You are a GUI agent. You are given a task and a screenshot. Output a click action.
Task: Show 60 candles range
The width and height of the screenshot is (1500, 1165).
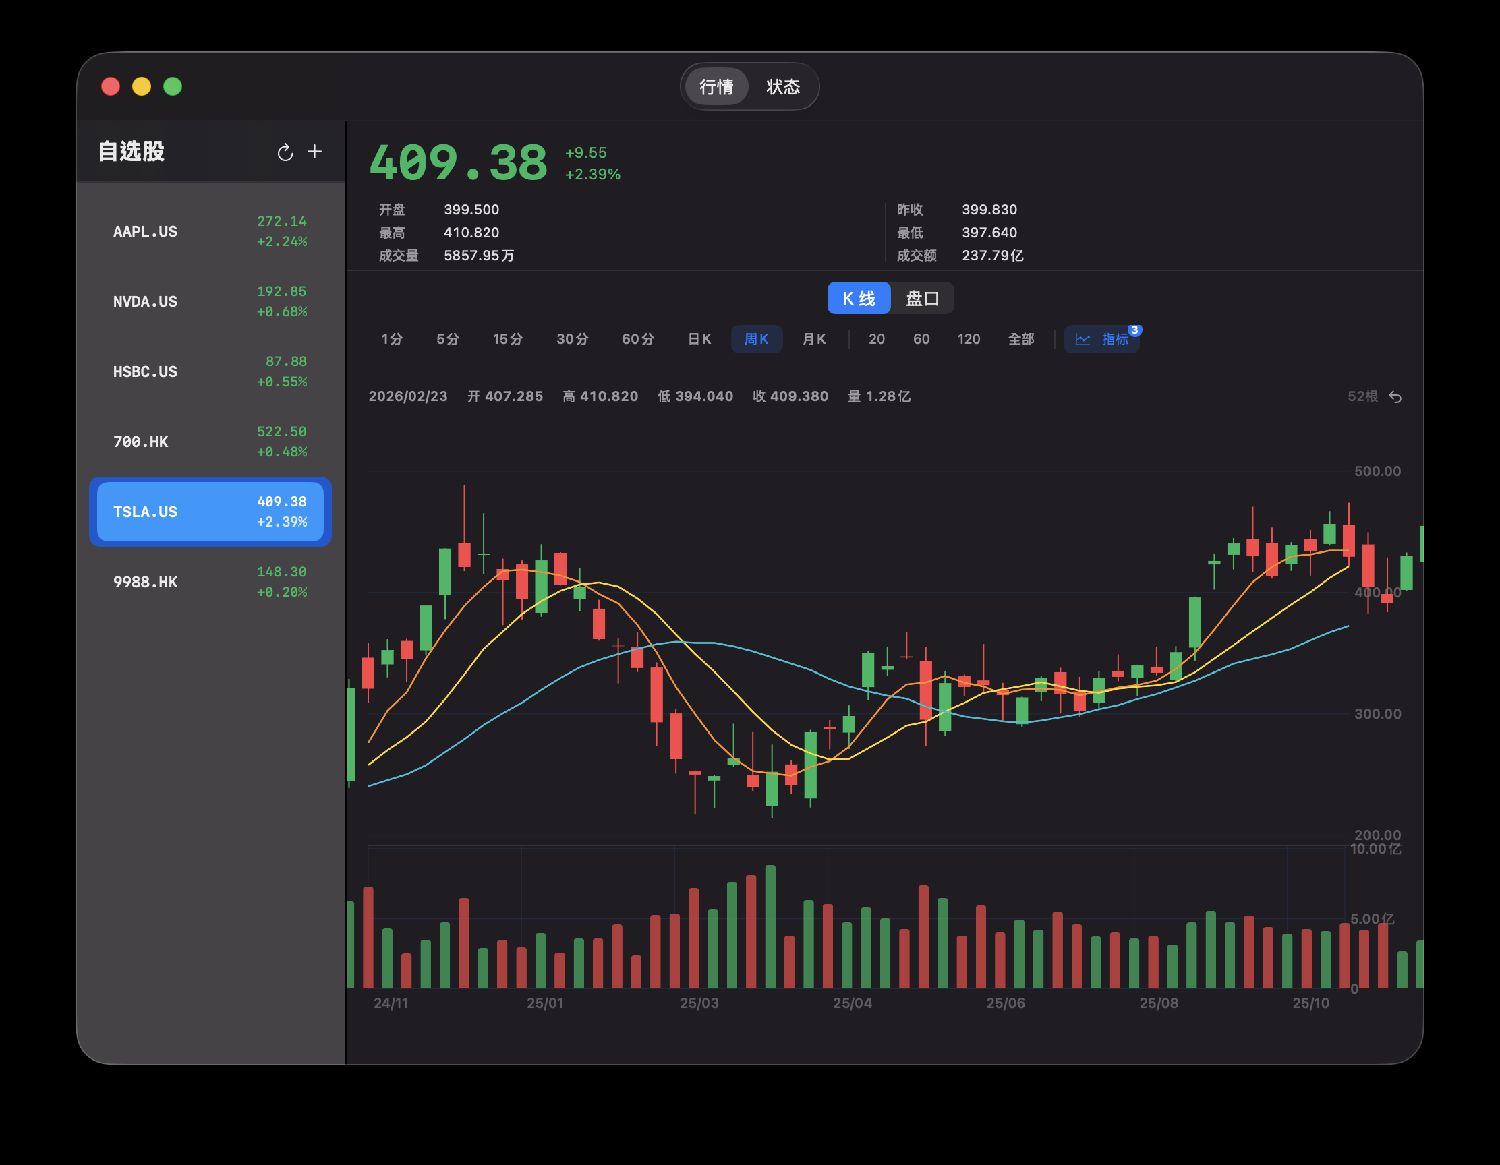pos(922,340)
